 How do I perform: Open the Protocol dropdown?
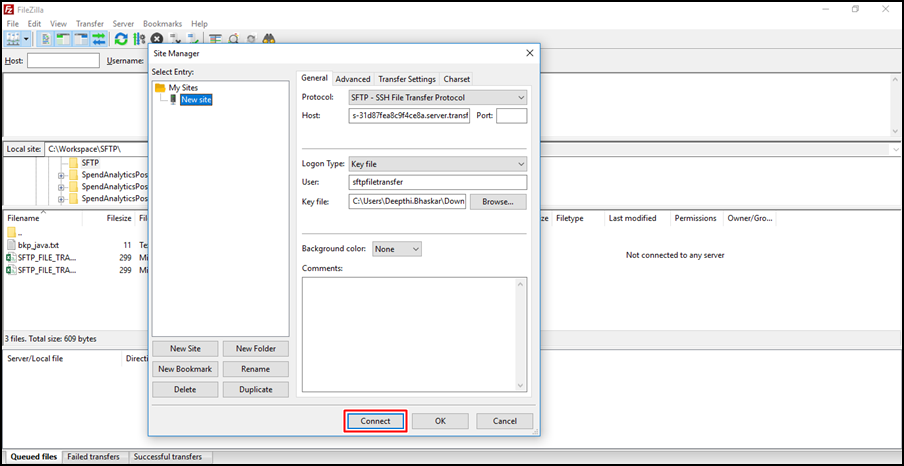(x=438, y=97)
